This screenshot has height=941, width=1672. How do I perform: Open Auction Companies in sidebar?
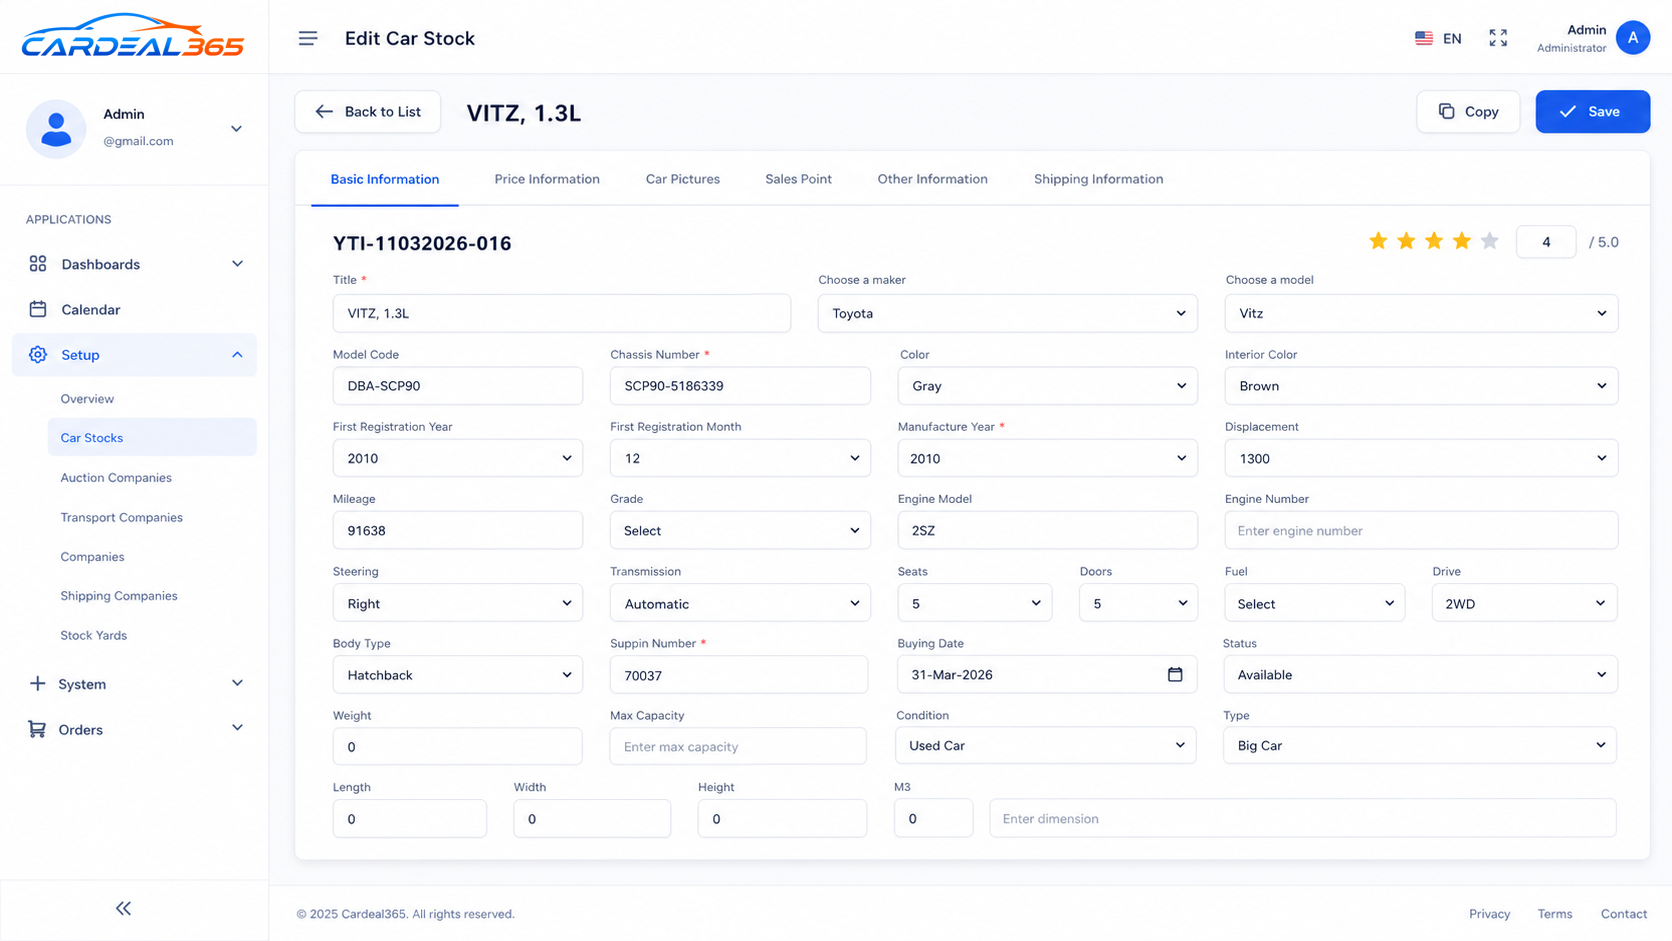(116, 477)
